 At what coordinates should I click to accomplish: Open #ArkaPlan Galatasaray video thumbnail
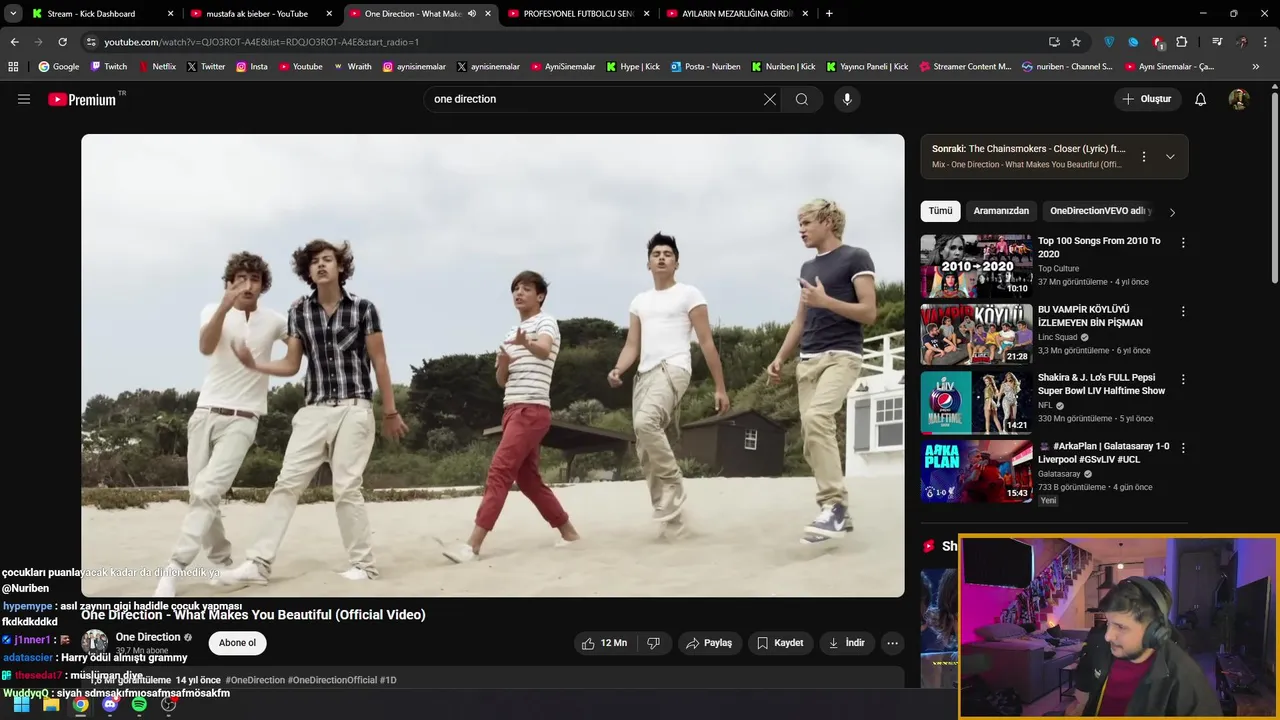coord(977,470)
